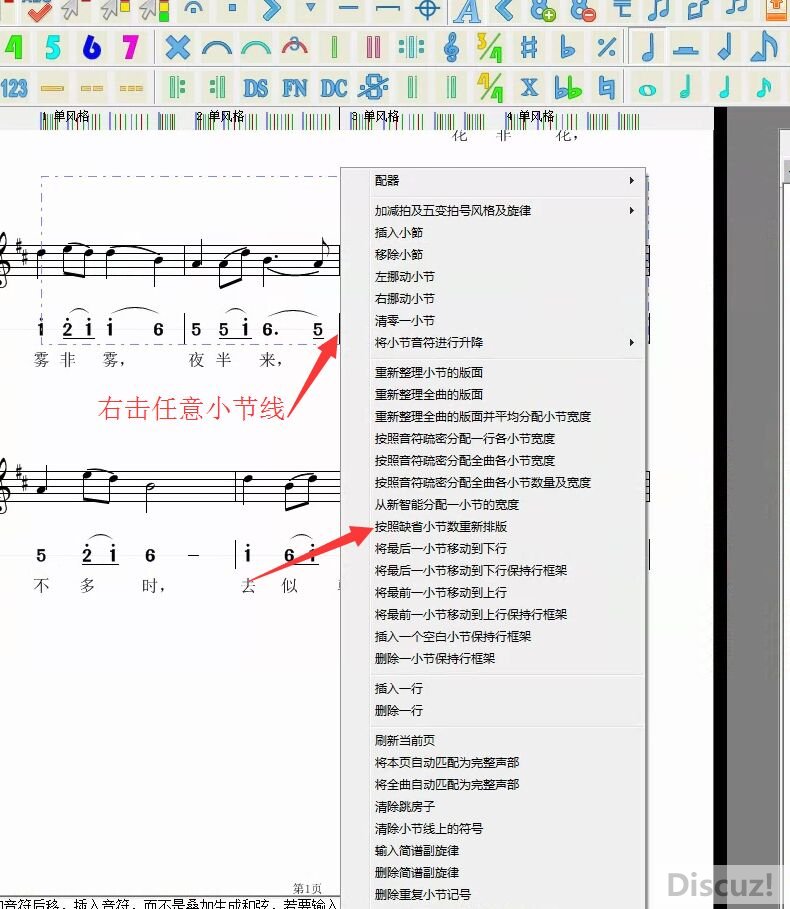This screenshot has height=909, width=790.
Task: Select 清除小节线上的符号
Action: tap(429, 828)
